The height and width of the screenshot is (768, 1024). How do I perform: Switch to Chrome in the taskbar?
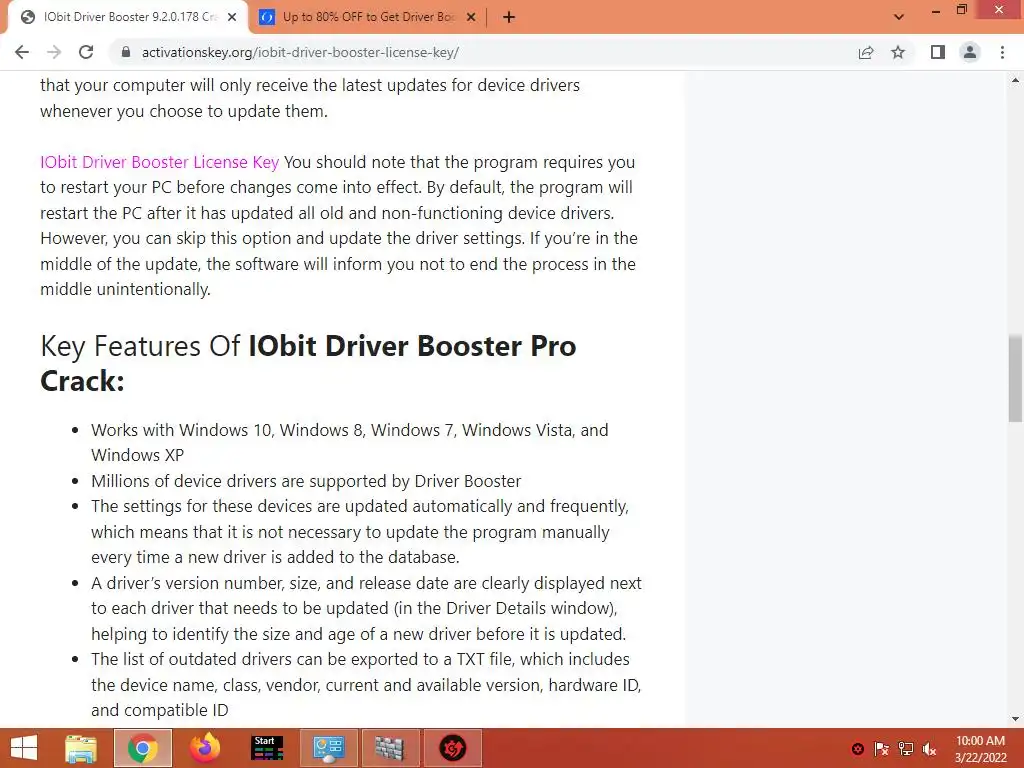pyautogui.click(x=143, y=748)
